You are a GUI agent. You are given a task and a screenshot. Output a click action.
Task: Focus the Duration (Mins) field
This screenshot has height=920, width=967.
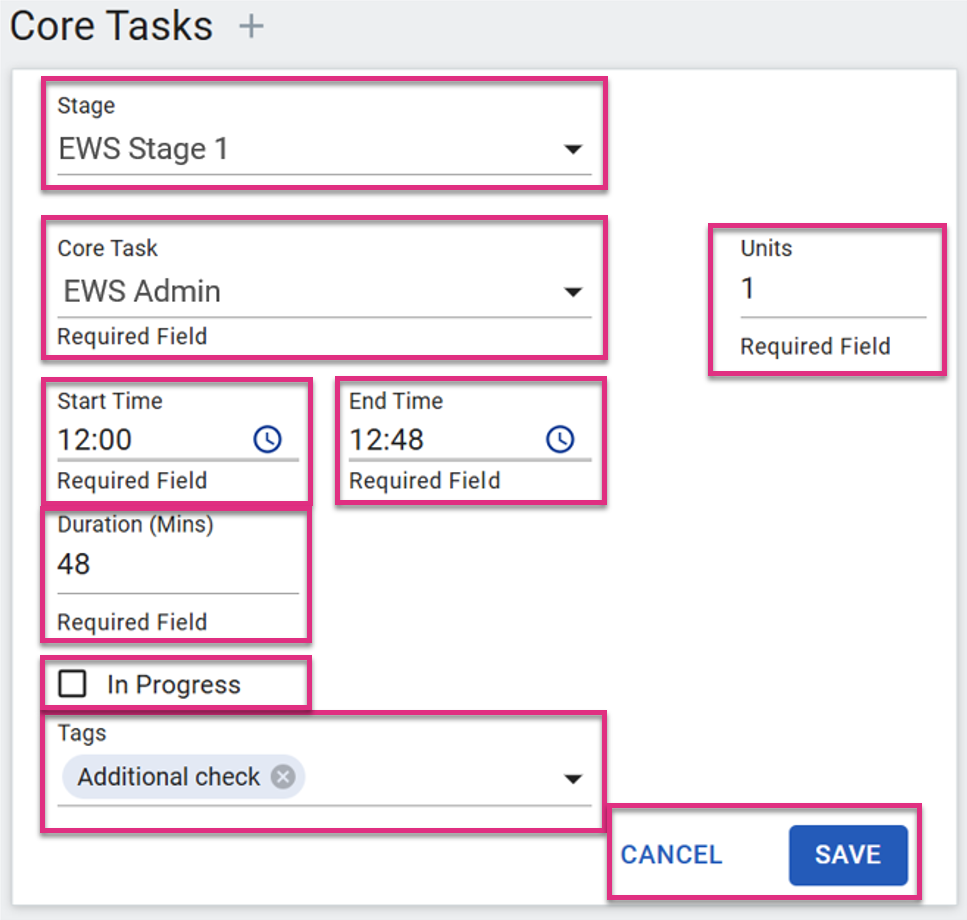[x=178, y=564]
